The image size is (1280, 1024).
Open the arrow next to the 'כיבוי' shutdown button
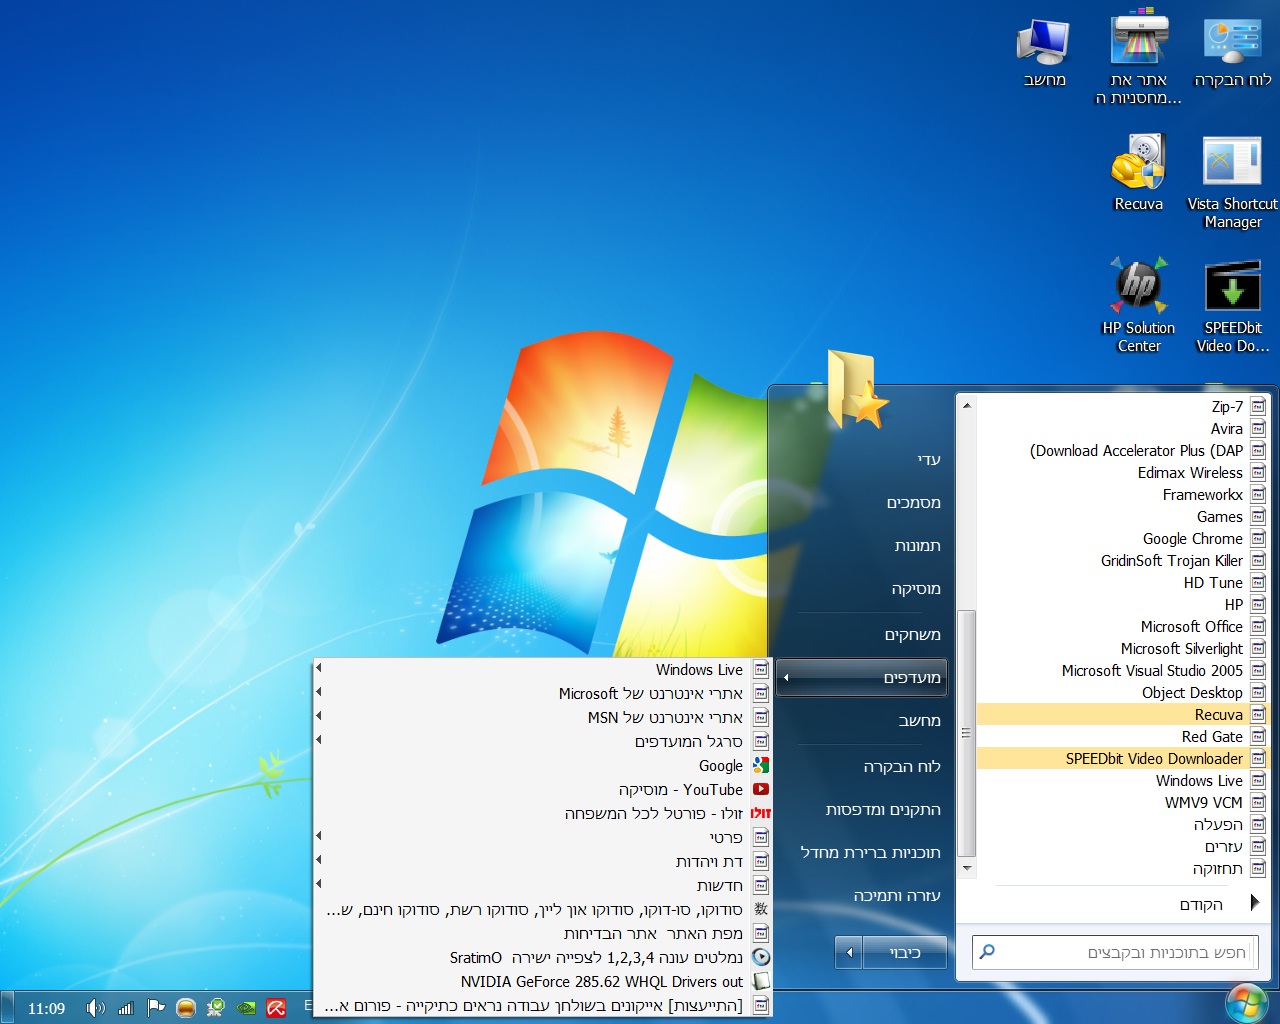[x=849, y=953]
